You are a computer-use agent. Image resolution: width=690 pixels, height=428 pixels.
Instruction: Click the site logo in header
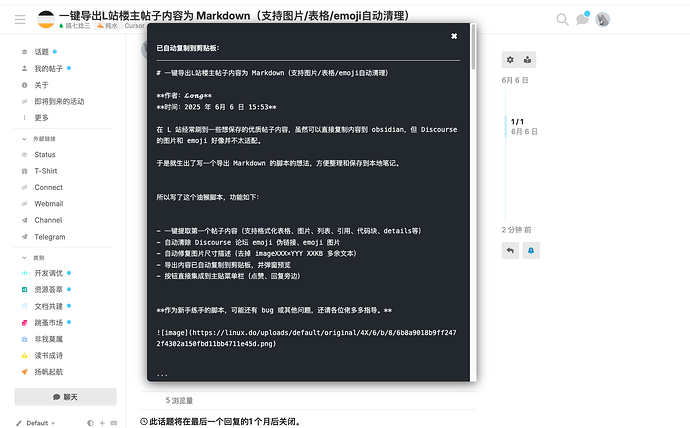(x=46, y=19)
